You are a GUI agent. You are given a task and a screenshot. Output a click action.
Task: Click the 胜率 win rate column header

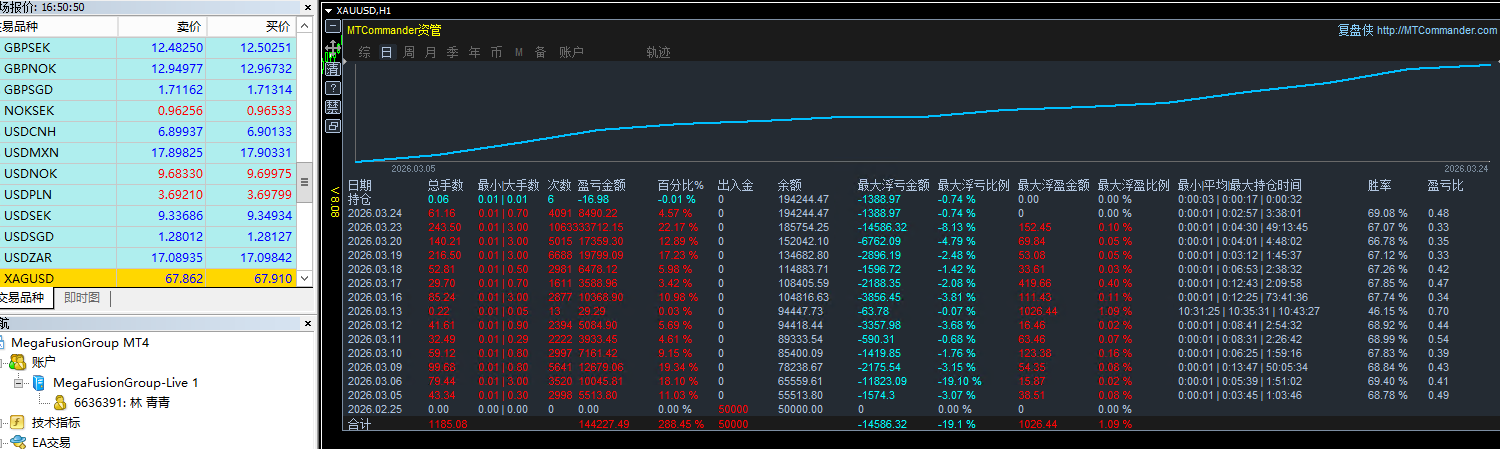point(1380,185)
